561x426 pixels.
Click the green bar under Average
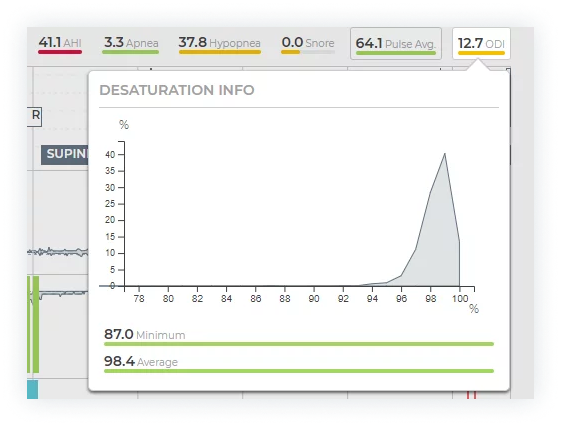click(x=299, y=371)
